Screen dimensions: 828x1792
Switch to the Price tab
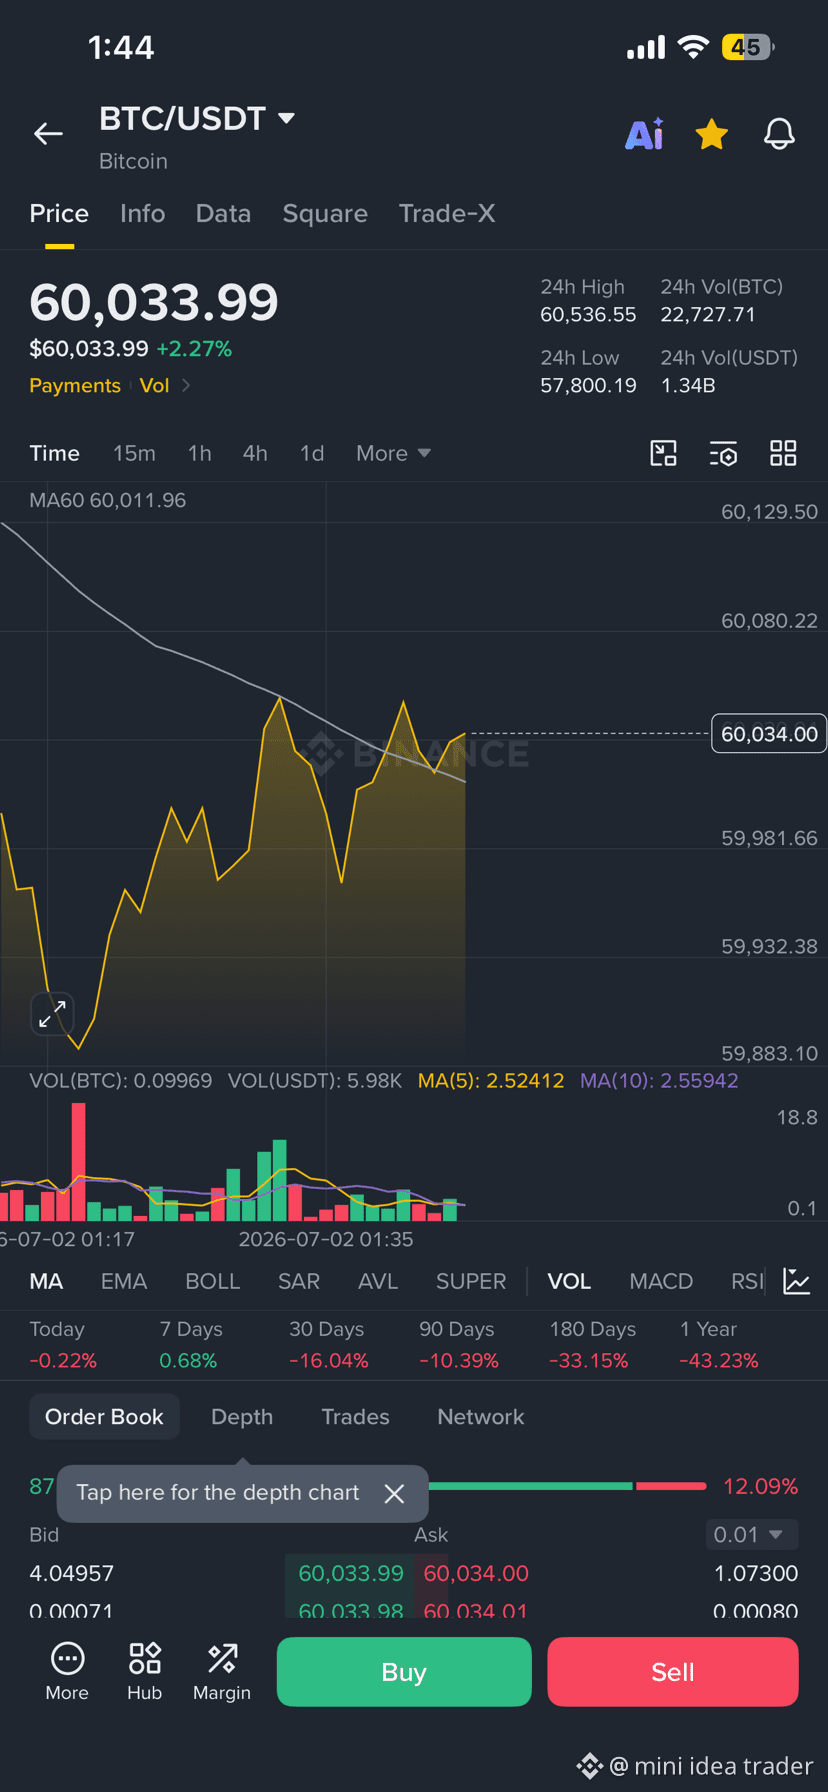point(59,213)
